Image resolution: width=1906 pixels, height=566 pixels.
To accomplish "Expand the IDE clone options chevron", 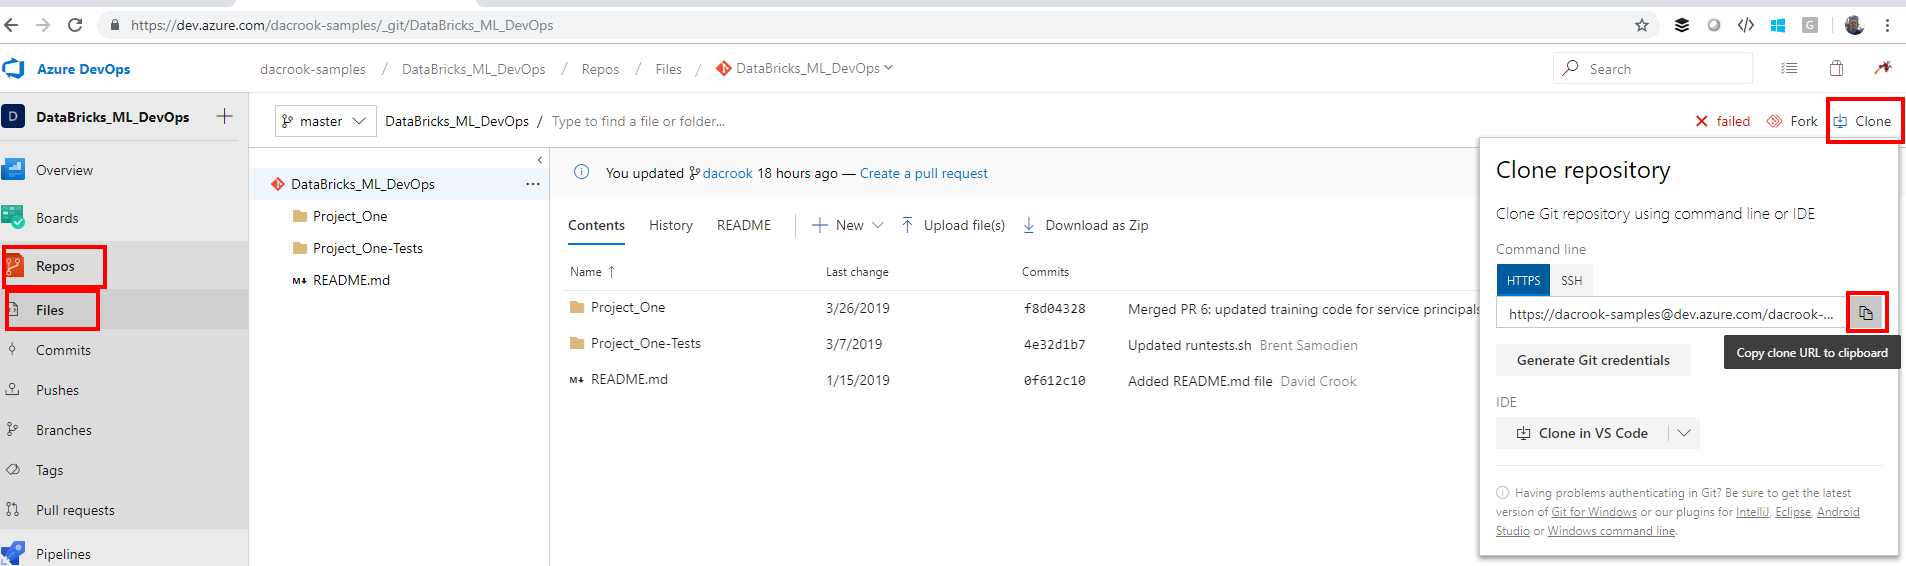I will (1684, 433).
